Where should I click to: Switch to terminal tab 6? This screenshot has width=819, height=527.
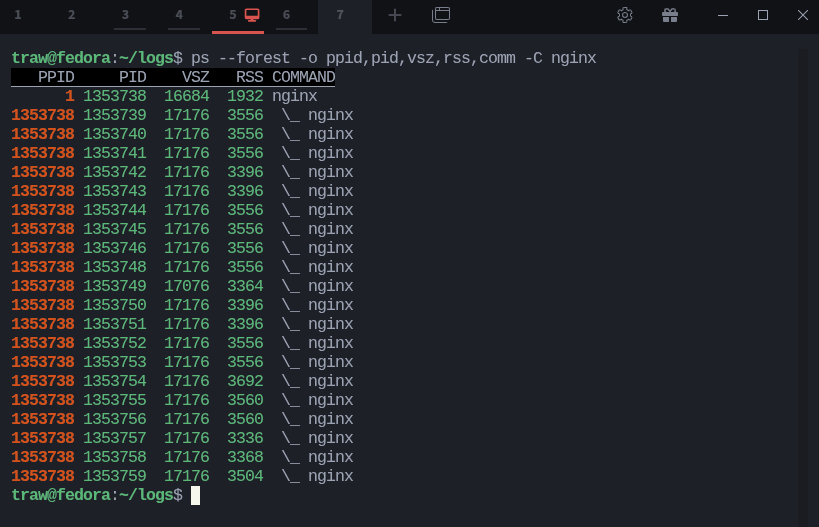click(286, 15)
